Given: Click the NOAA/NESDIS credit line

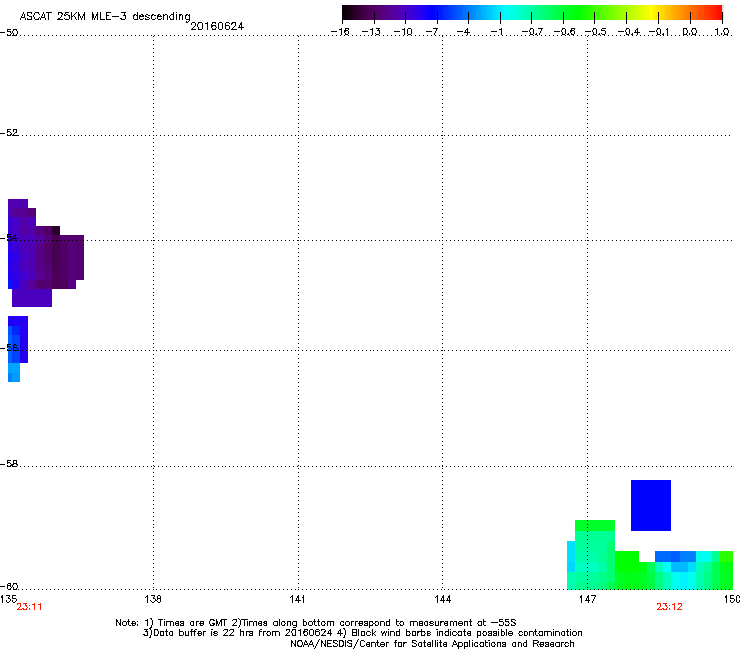Looking at the screenshot, I should [432, 644].
